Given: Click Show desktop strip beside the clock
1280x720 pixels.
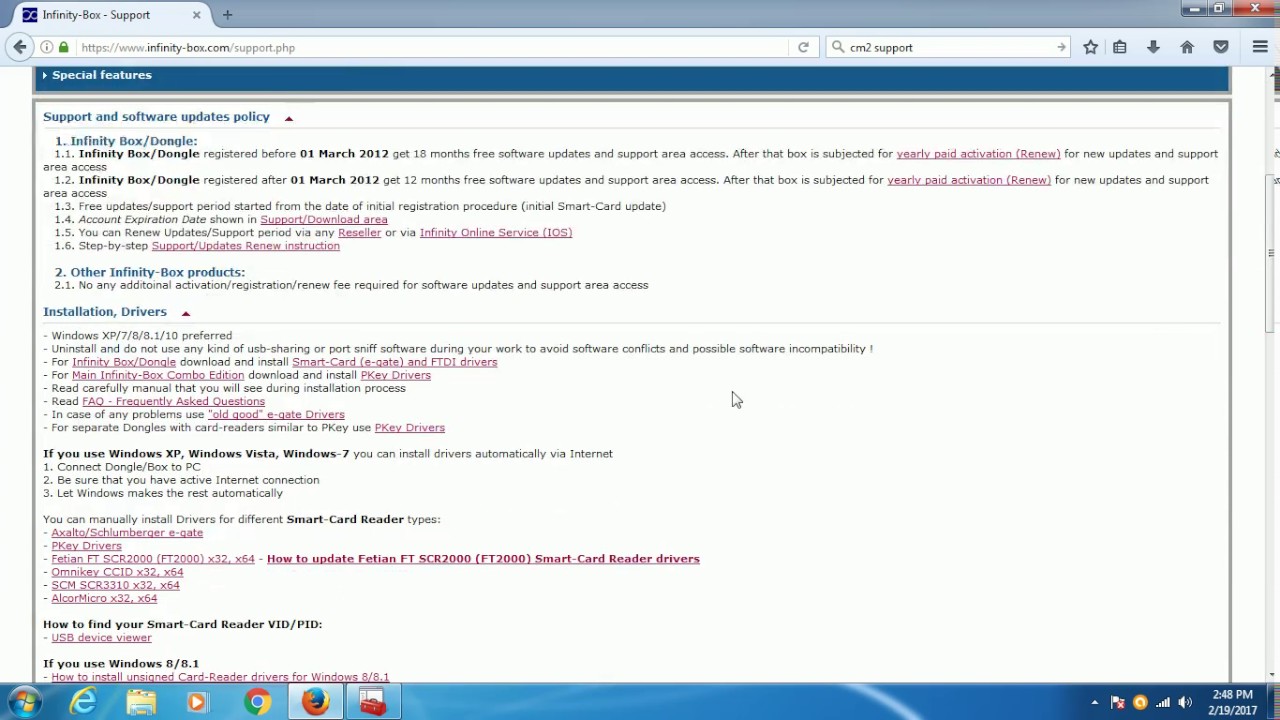Looking at the screenshot, I should pyautogui.click(x=1273, y=702).
